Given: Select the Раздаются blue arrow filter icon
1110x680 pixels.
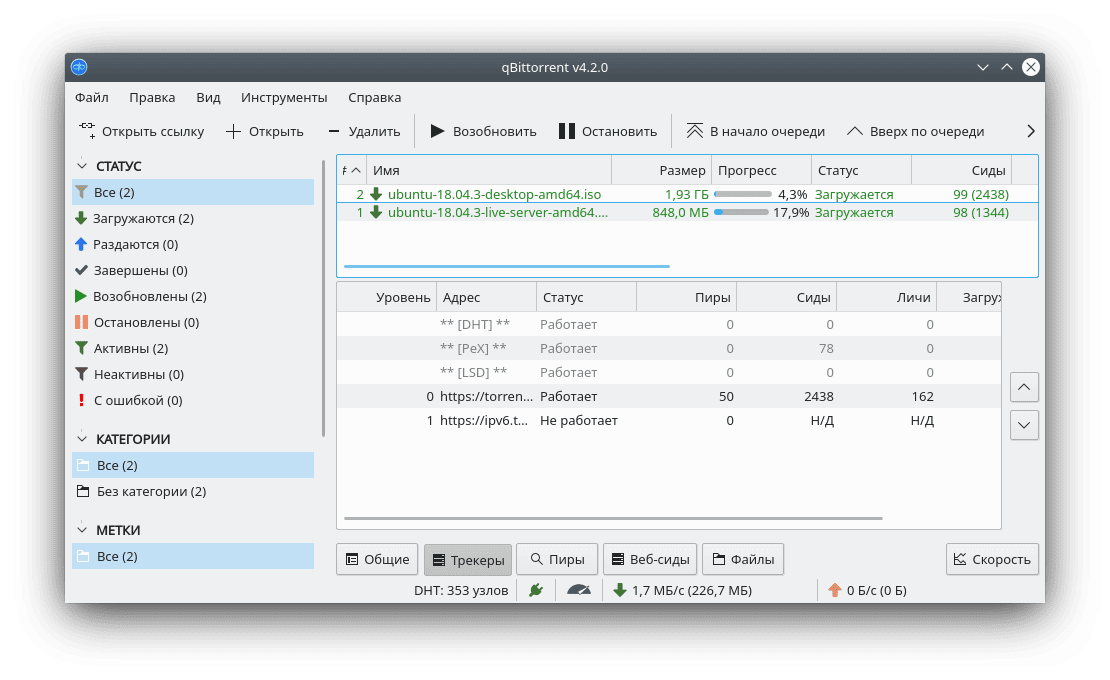Looking at the screenshot, I should point(81,244).
